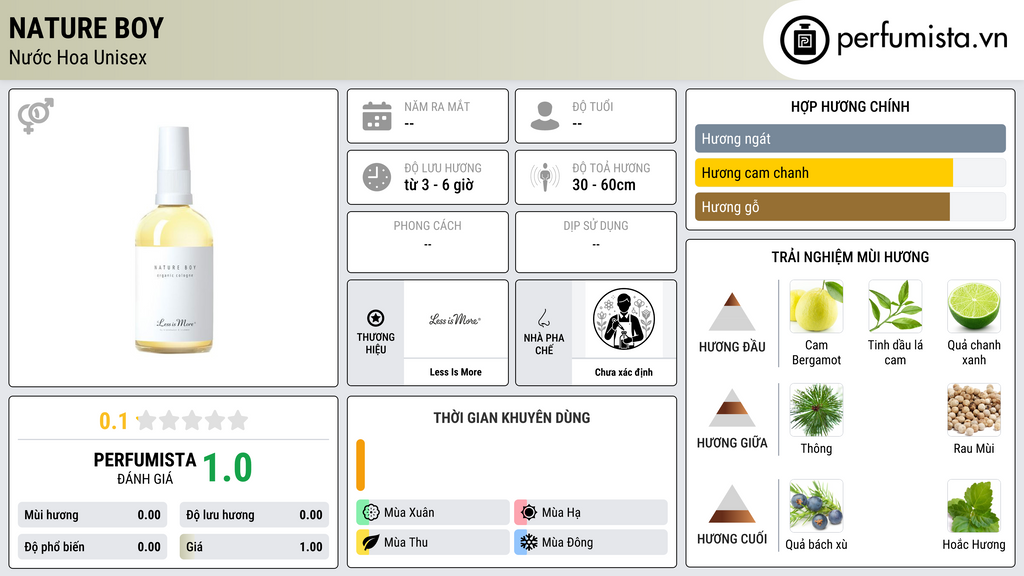
Task: Select the Mùa Xuân season label
Action: (409, 513)
